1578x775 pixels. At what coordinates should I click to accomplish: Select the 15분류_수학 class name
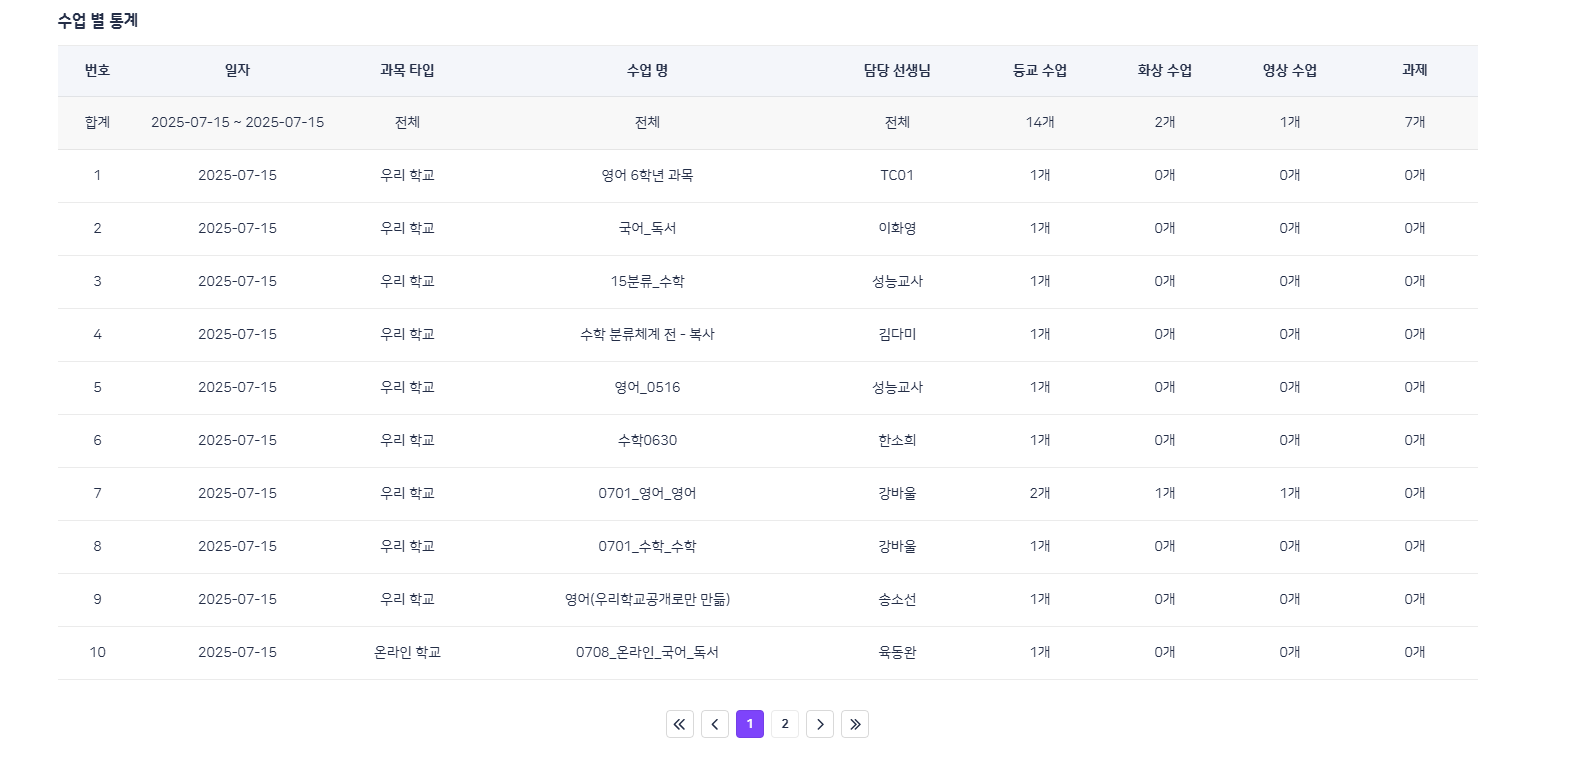[647, 281]
